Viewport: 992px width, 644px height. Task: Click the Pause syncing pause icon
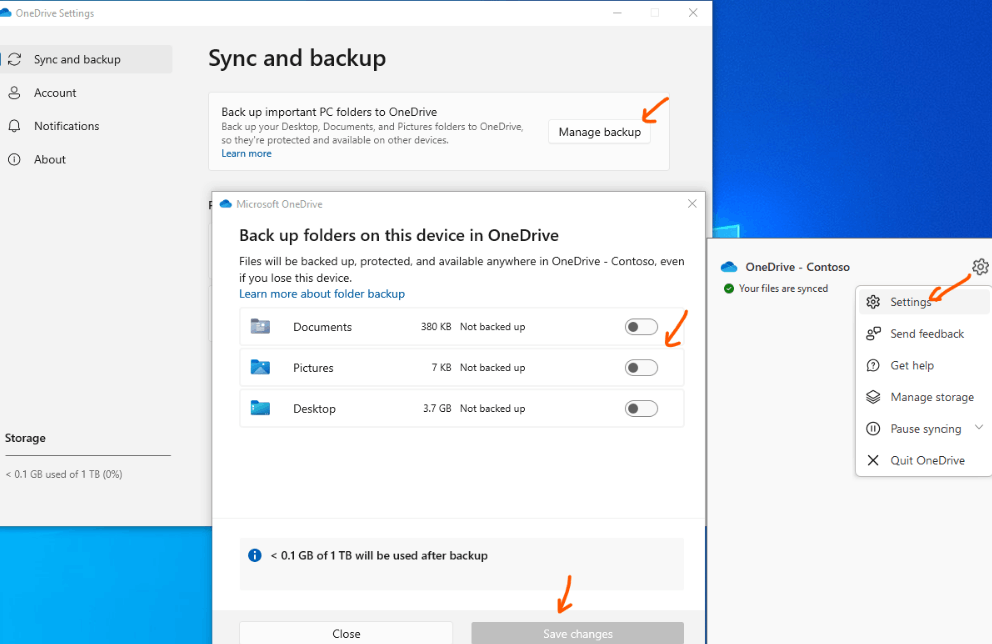click(873, 428)
